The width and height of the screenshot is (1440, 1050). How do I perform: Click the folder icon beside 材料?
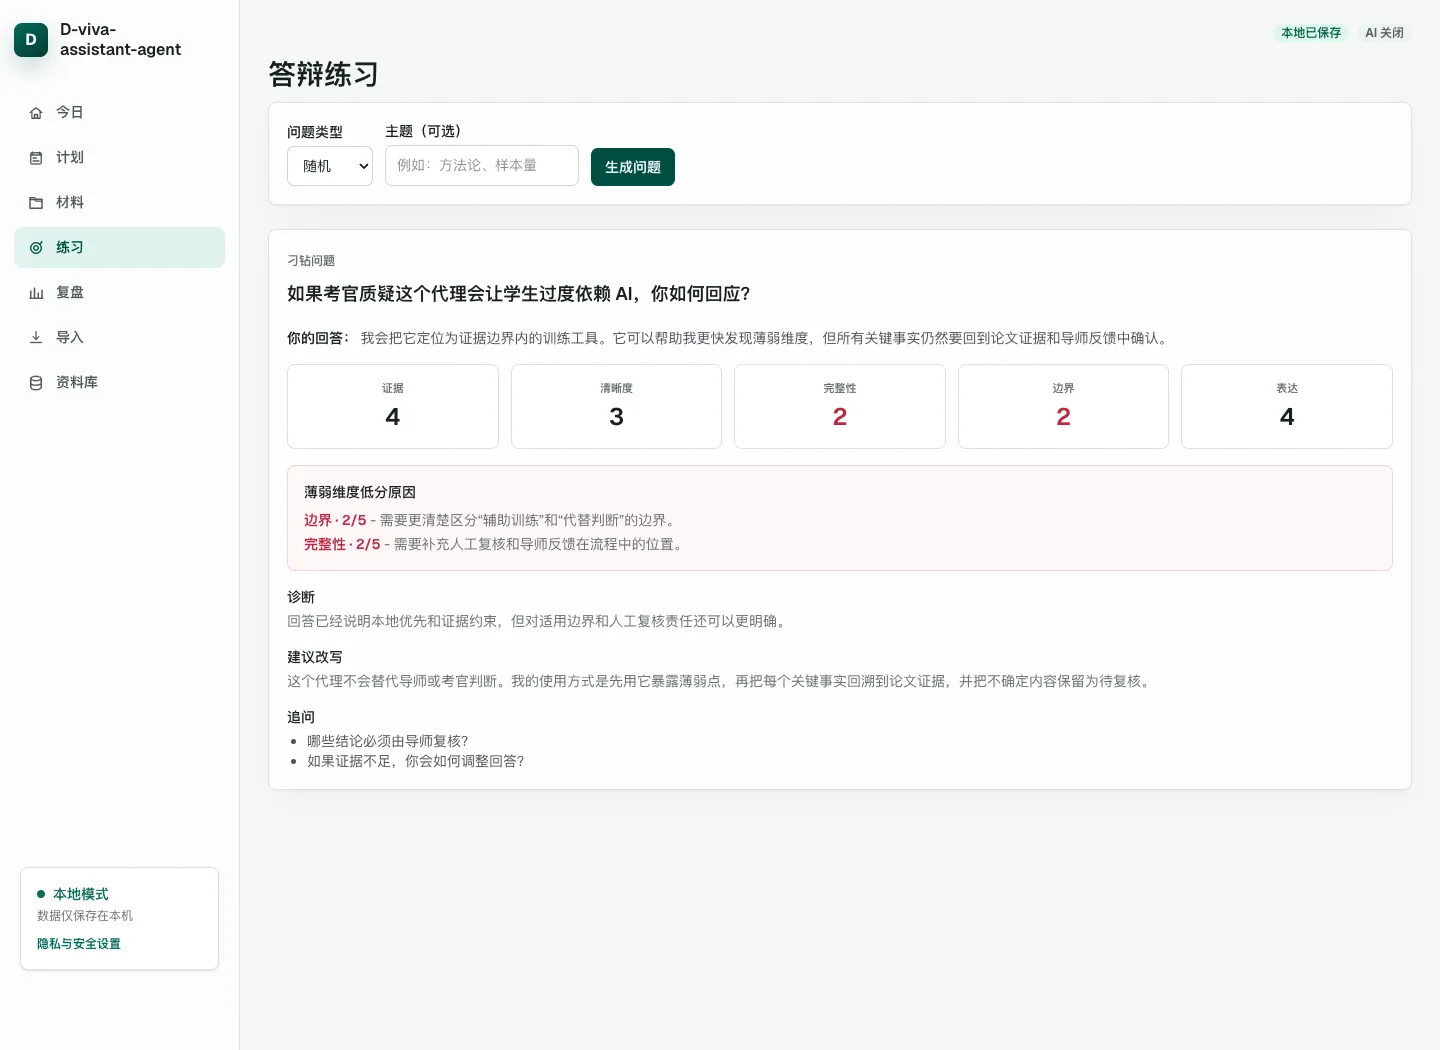click(x=36, y=203)
